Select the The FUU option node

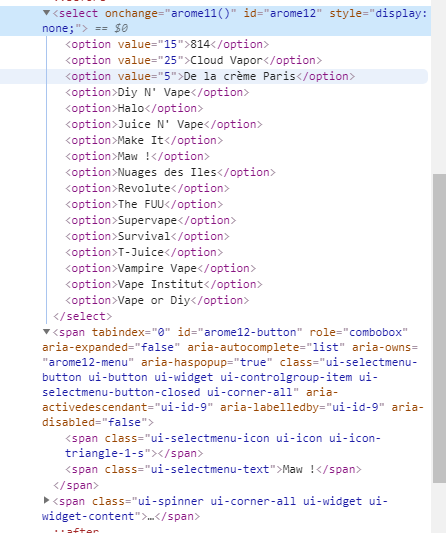[x=144, y=204]
